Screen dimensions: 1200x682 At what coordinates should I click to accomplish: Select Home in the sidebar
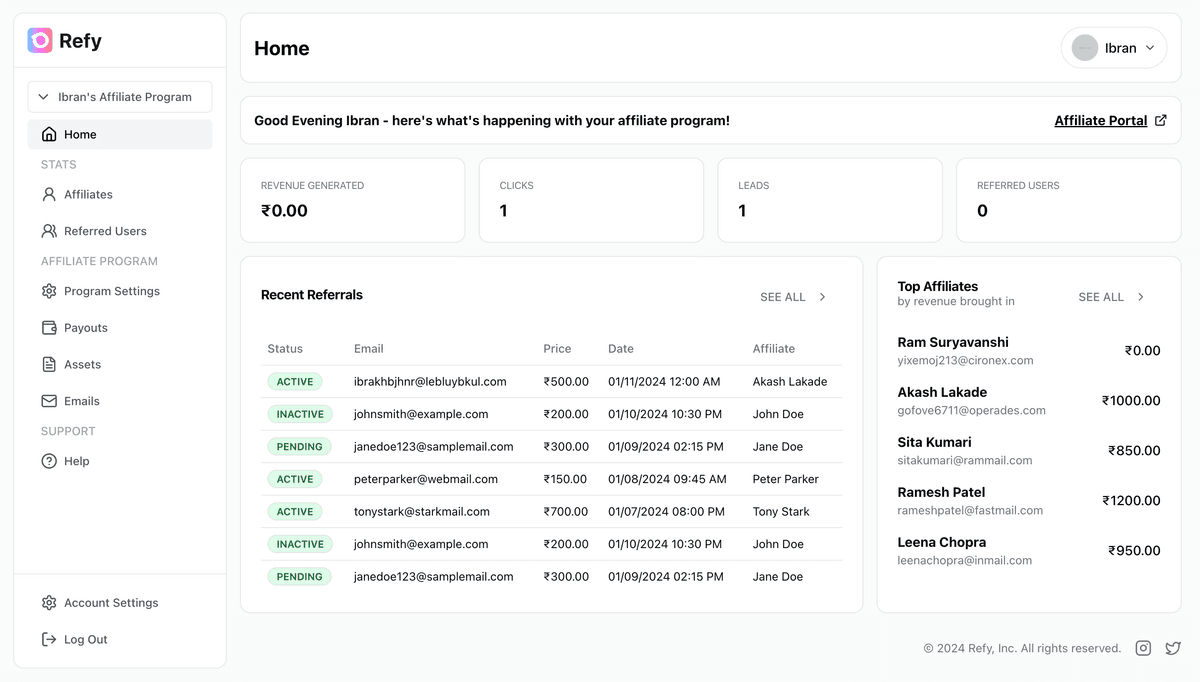80,133
